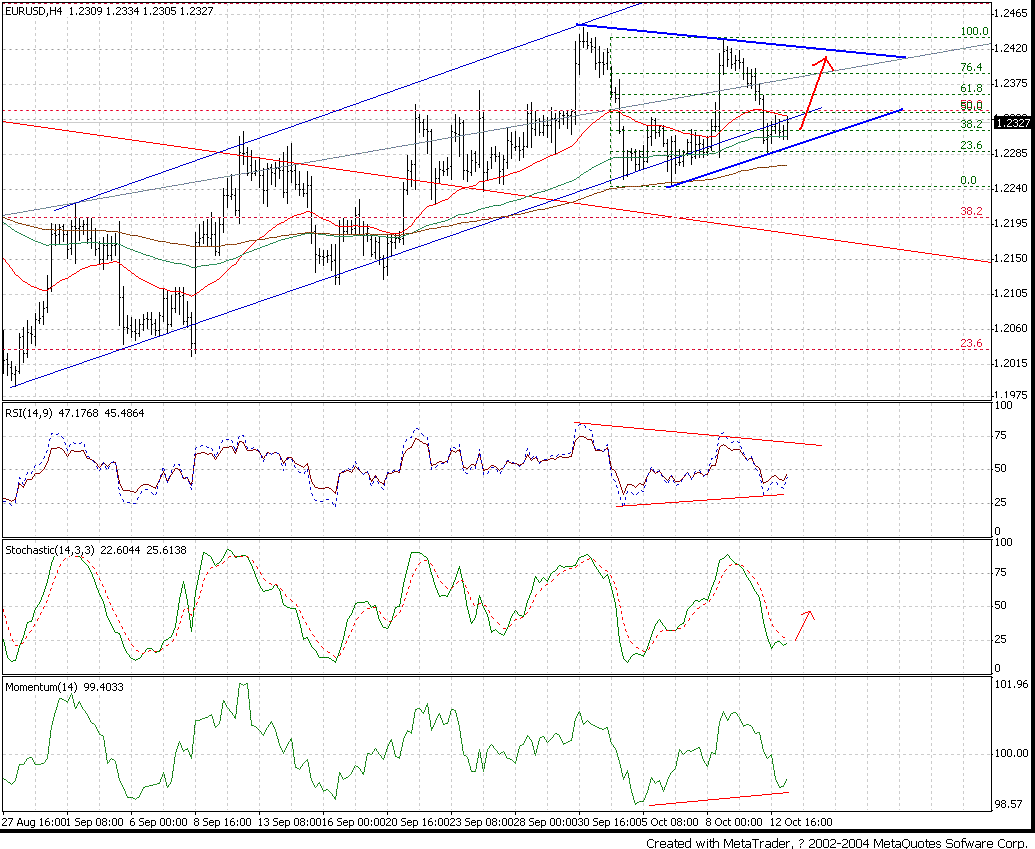Click the 1.2150 price axis label
Screen dimensions: 1035x849
pos(1013,258)
